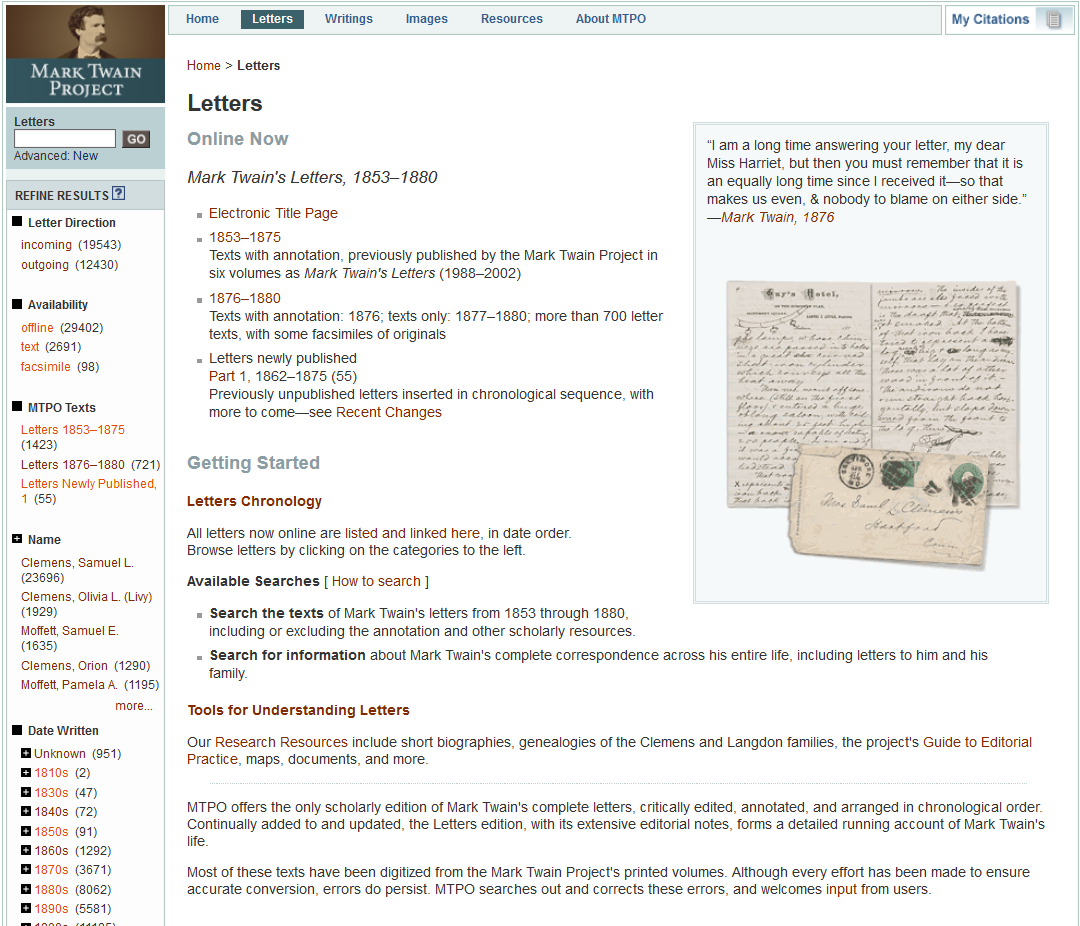Show more names
Screen dimensions: 1080x926
[x=134, y=706]
